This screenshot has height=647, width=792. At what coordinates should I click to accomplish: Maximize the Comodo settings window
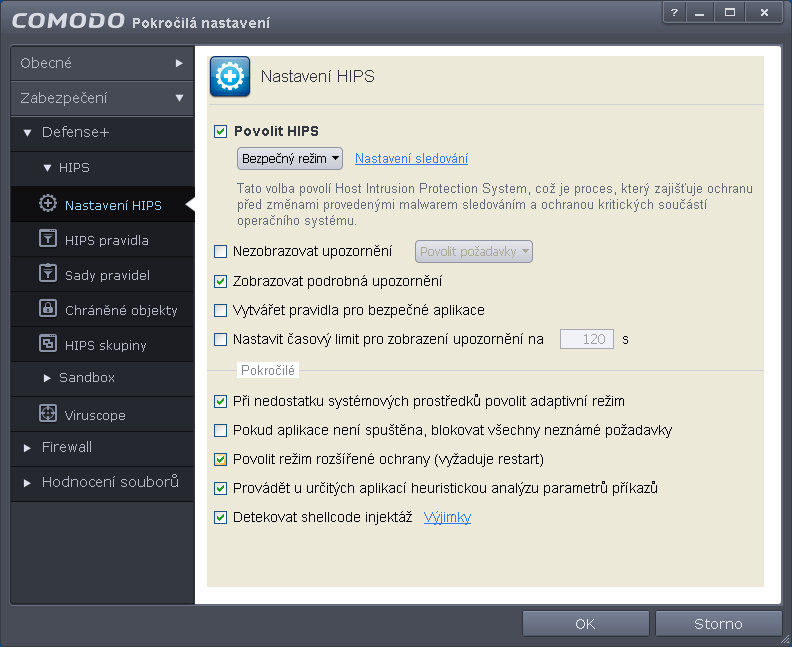tap(729, 13)
